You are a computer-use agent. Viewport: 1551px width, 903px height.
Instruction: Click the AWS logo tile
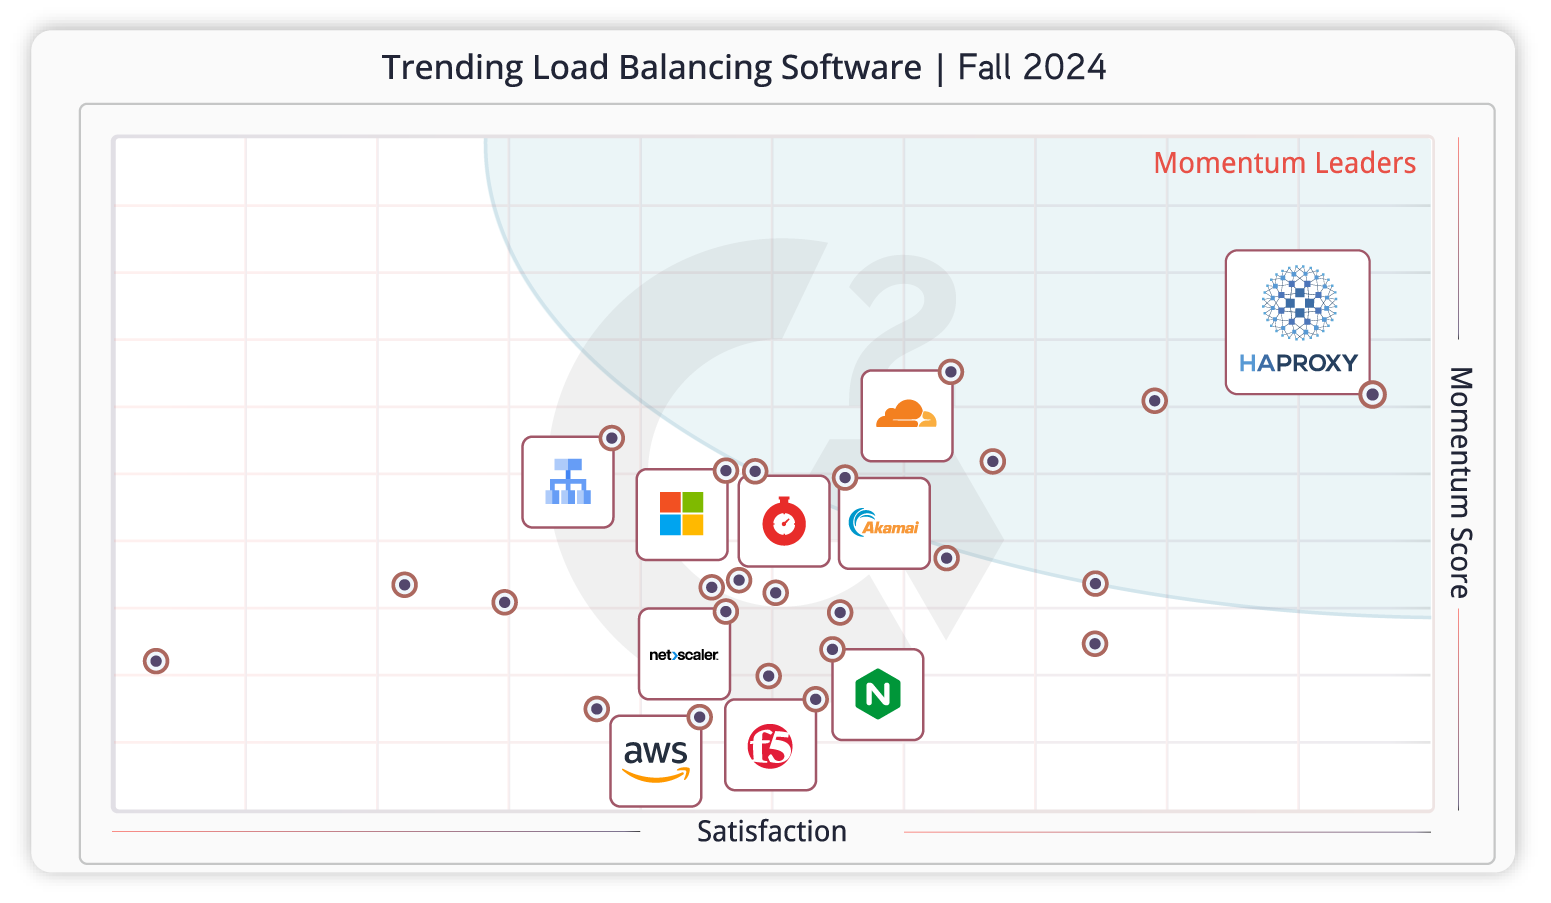(656, 761)
